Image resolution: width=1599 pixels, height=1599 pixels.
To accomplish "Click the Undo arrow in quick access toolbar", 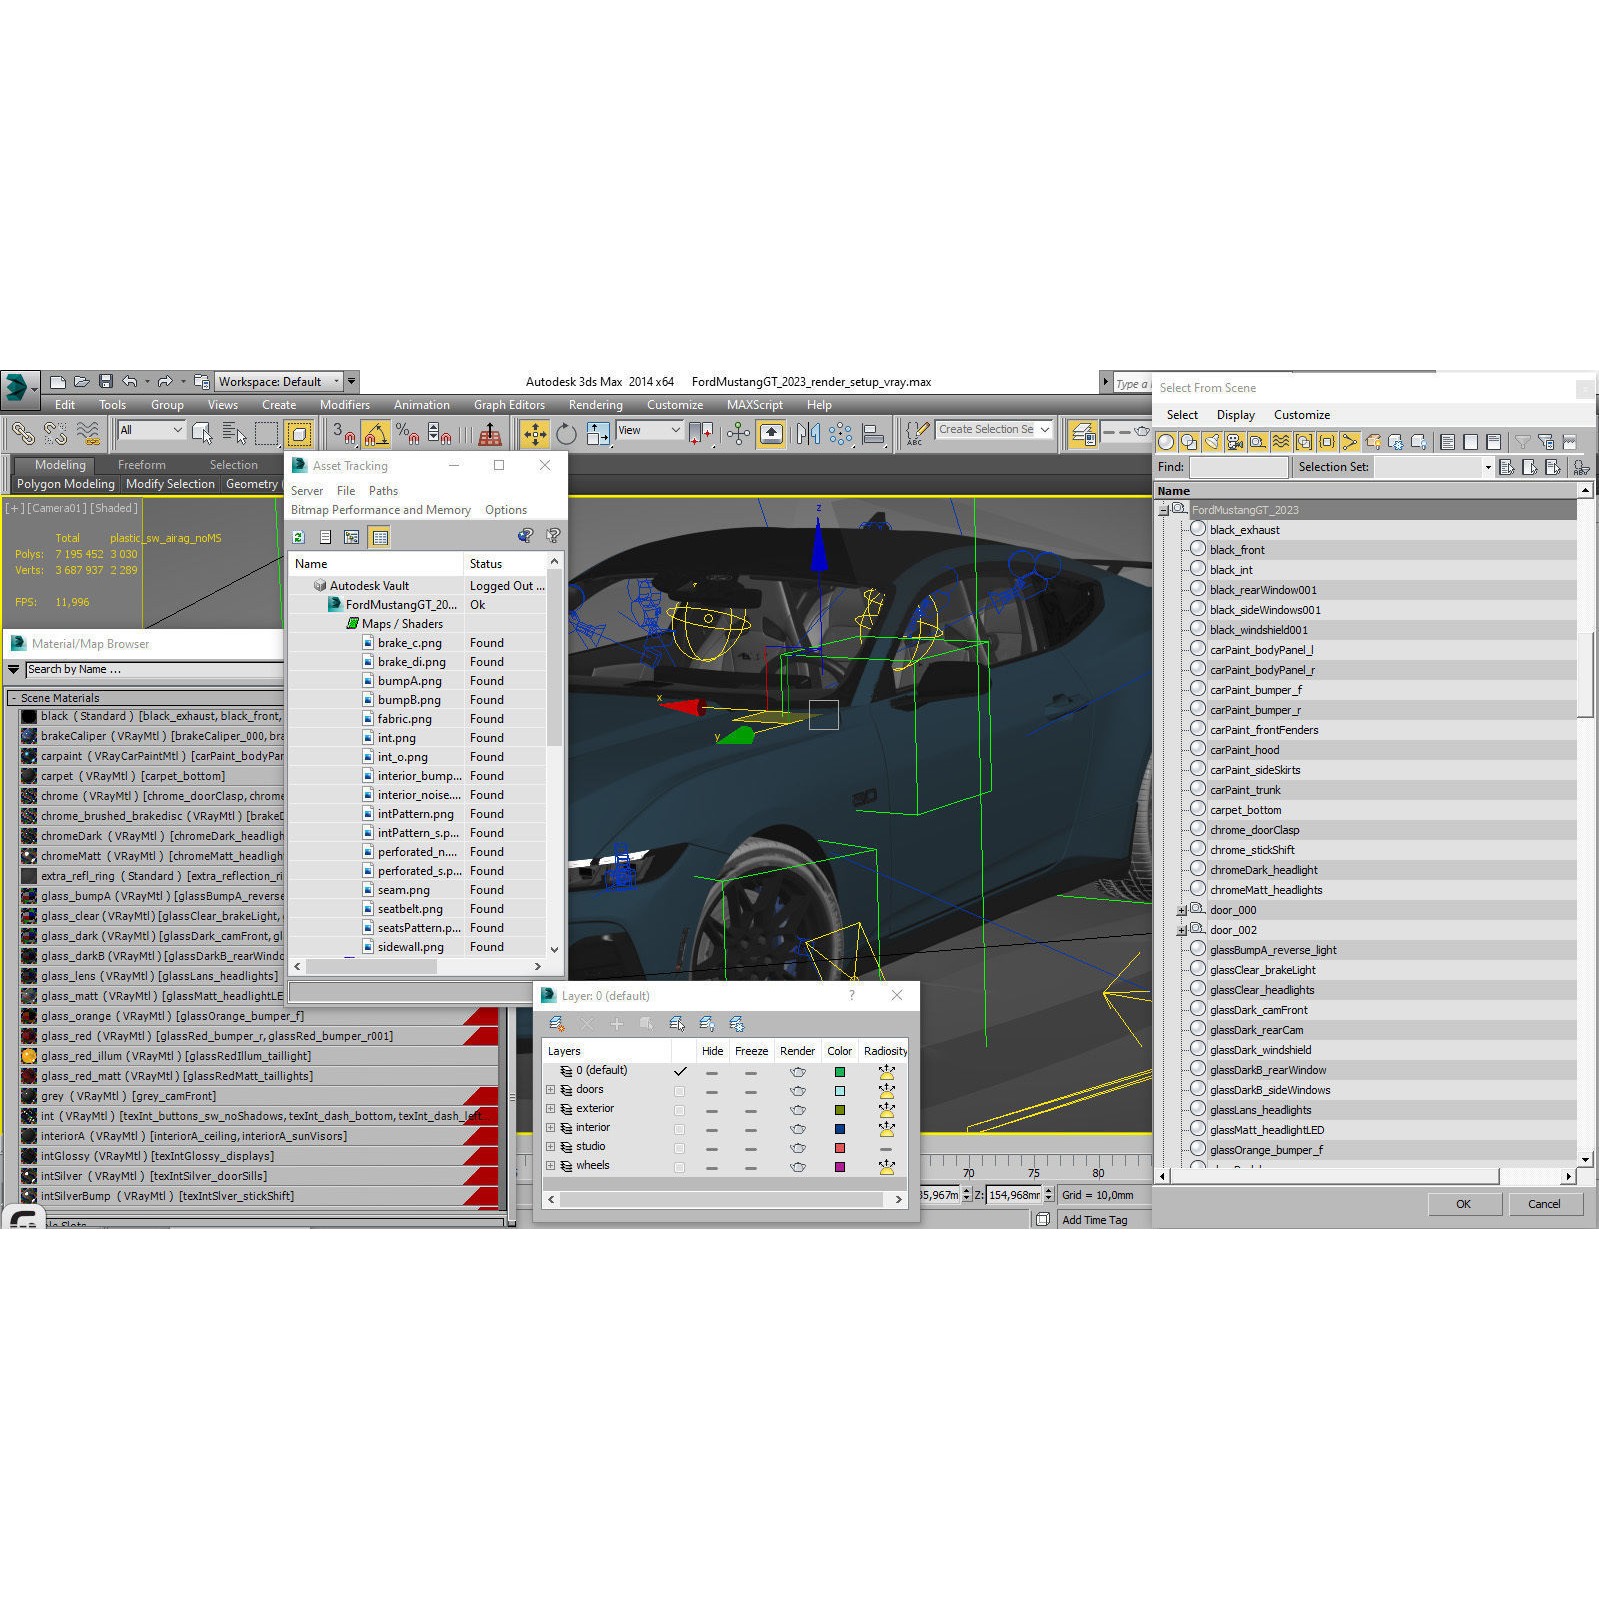I will 129,381.
